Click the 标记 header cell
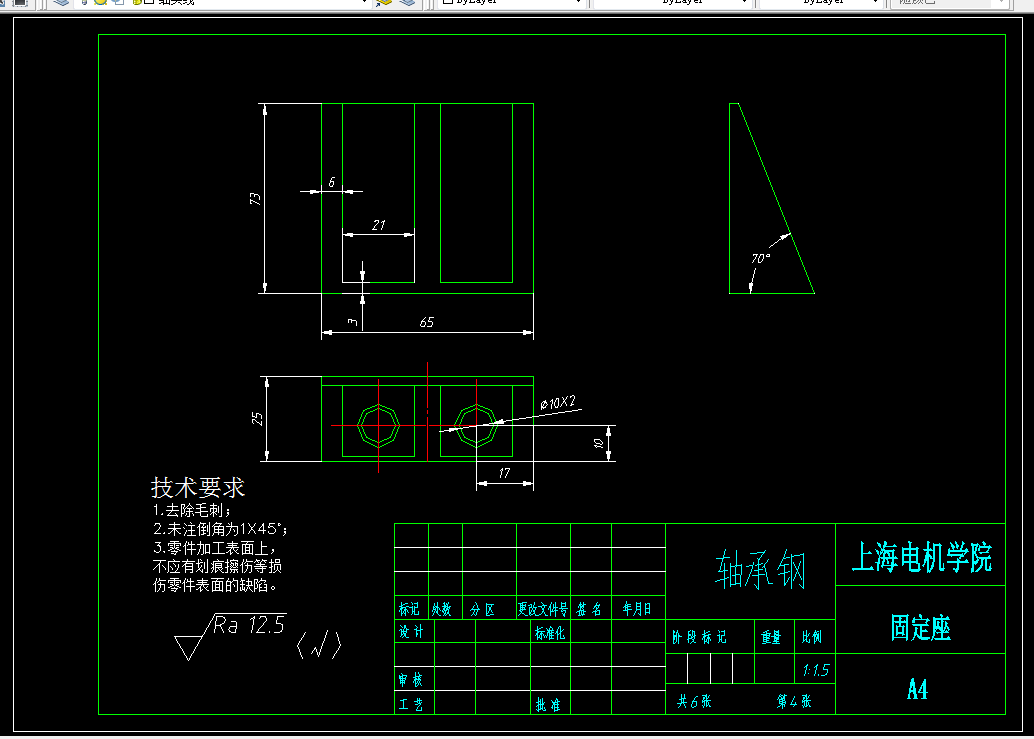This screenshot has width=1034, height=739. click(409, 609)
